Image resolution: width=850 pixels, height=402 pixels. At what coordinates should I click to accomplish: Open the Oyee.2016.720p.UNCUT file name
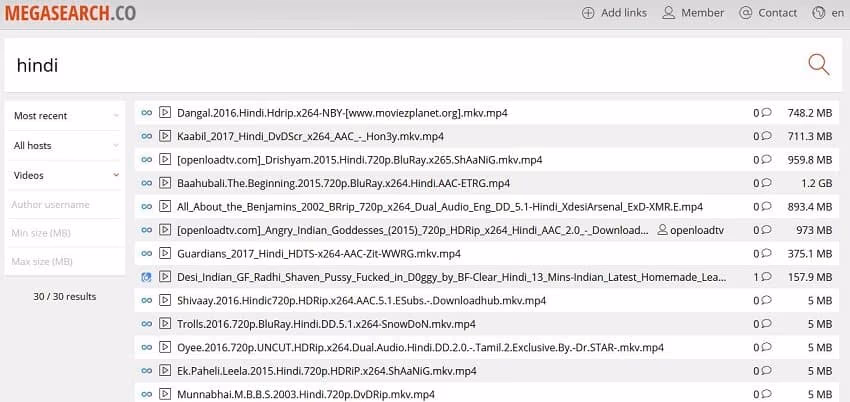(x=420, y=347)
